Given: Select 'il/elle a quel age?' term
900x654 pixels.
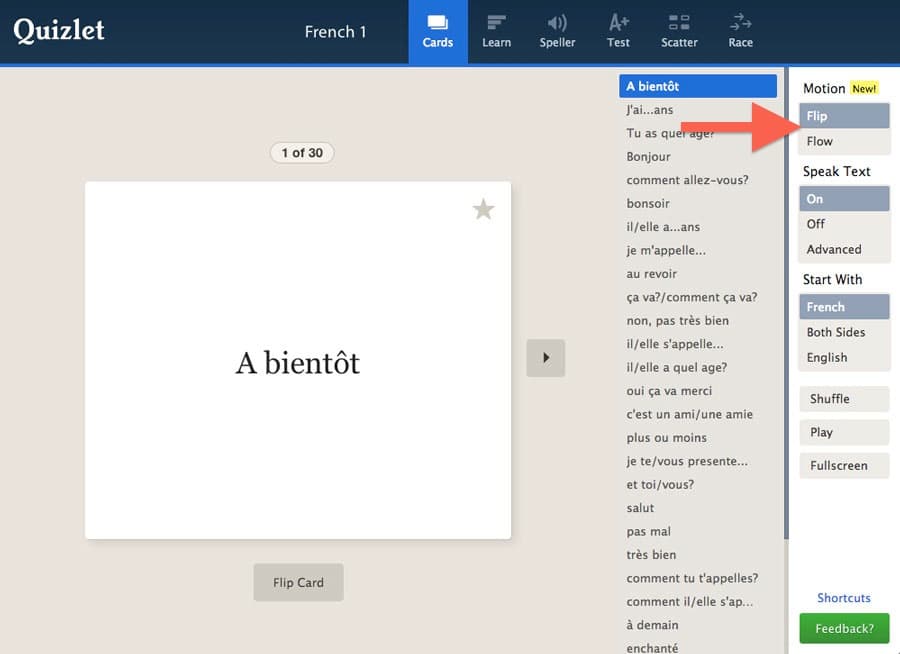Looking at the screenshot, I should [698, 367].
